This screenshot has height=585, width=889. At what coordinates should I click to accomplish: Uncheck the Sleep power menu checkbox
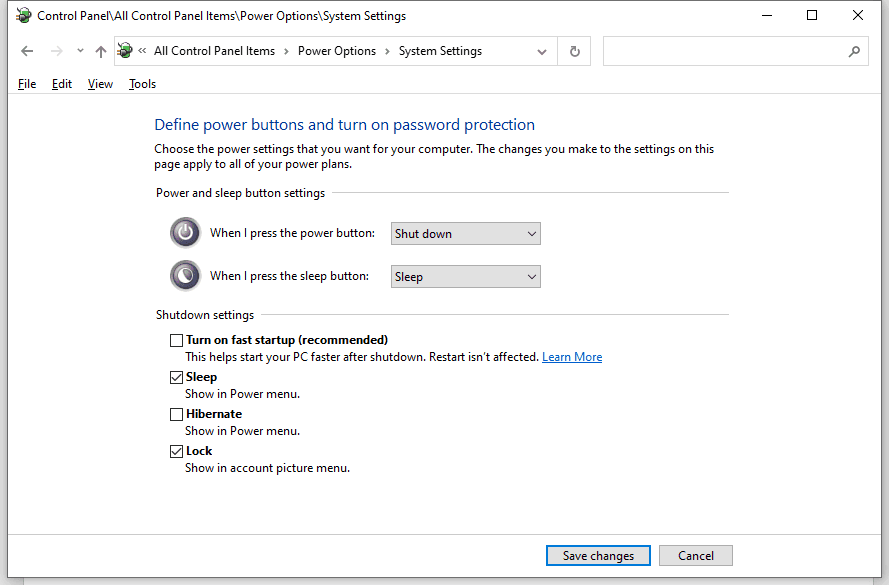click(176, 377)
